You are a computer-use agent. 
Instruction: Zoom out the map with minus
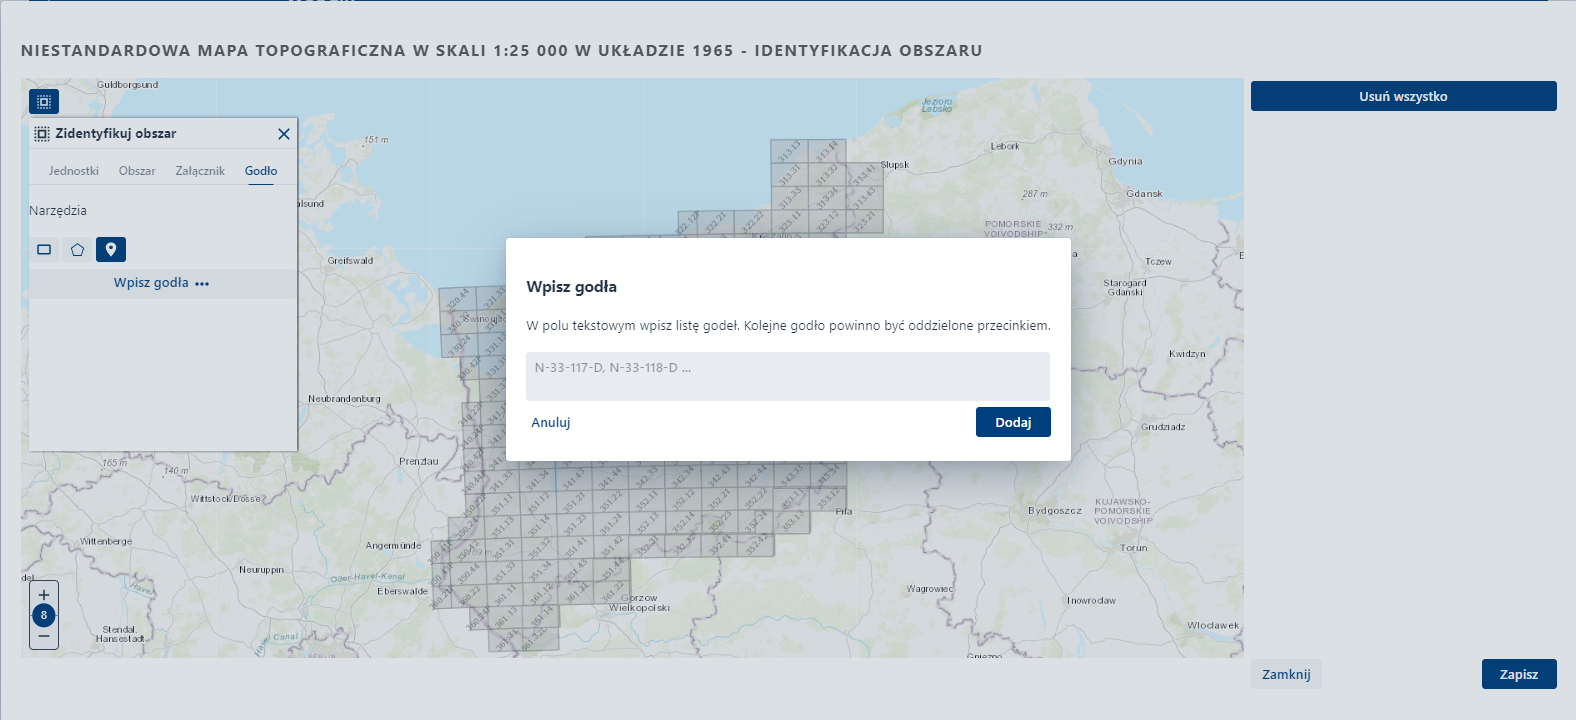pyautogui.click(x=44, y=636)
